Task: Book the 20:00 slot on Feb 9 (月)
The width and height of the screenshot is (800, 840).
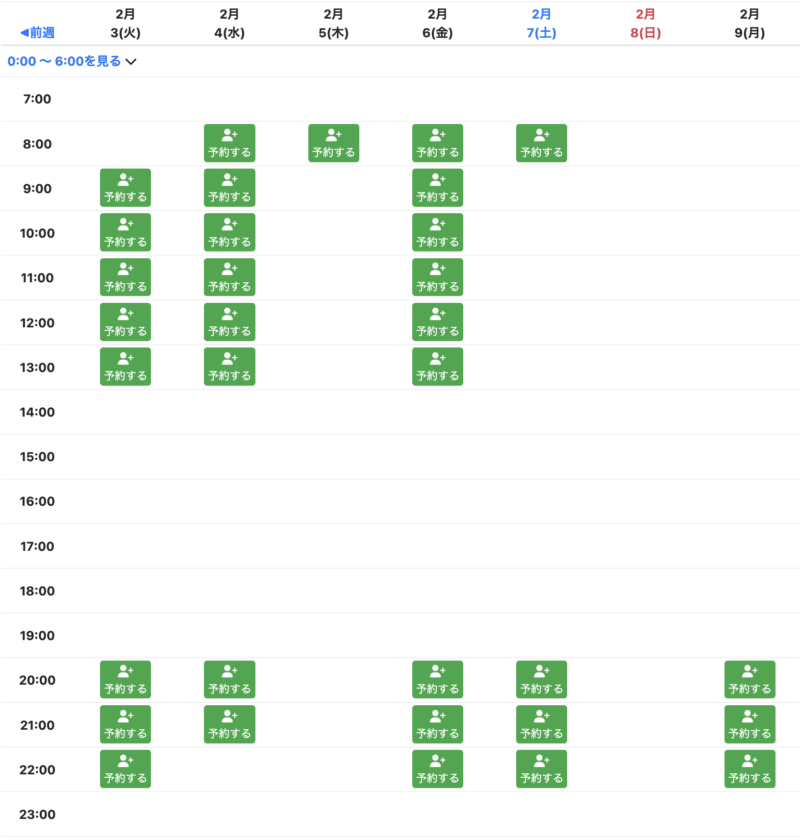Action: coord(749,680)
